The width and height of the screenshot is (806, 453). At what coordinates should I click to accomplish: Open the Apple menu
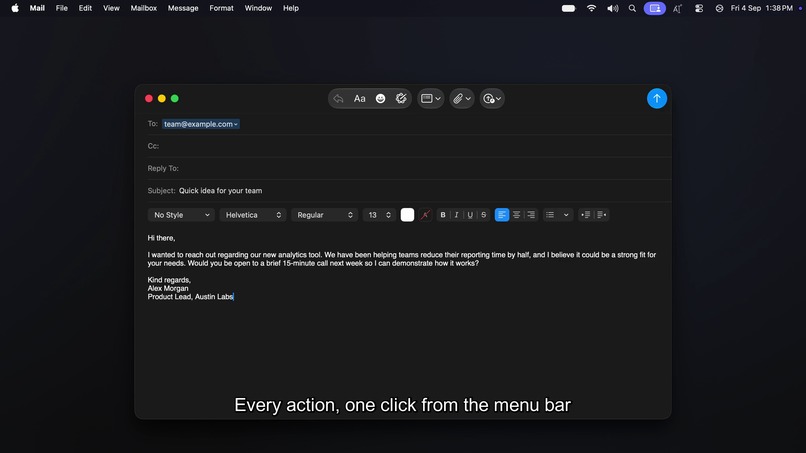[x=15, y=8]
